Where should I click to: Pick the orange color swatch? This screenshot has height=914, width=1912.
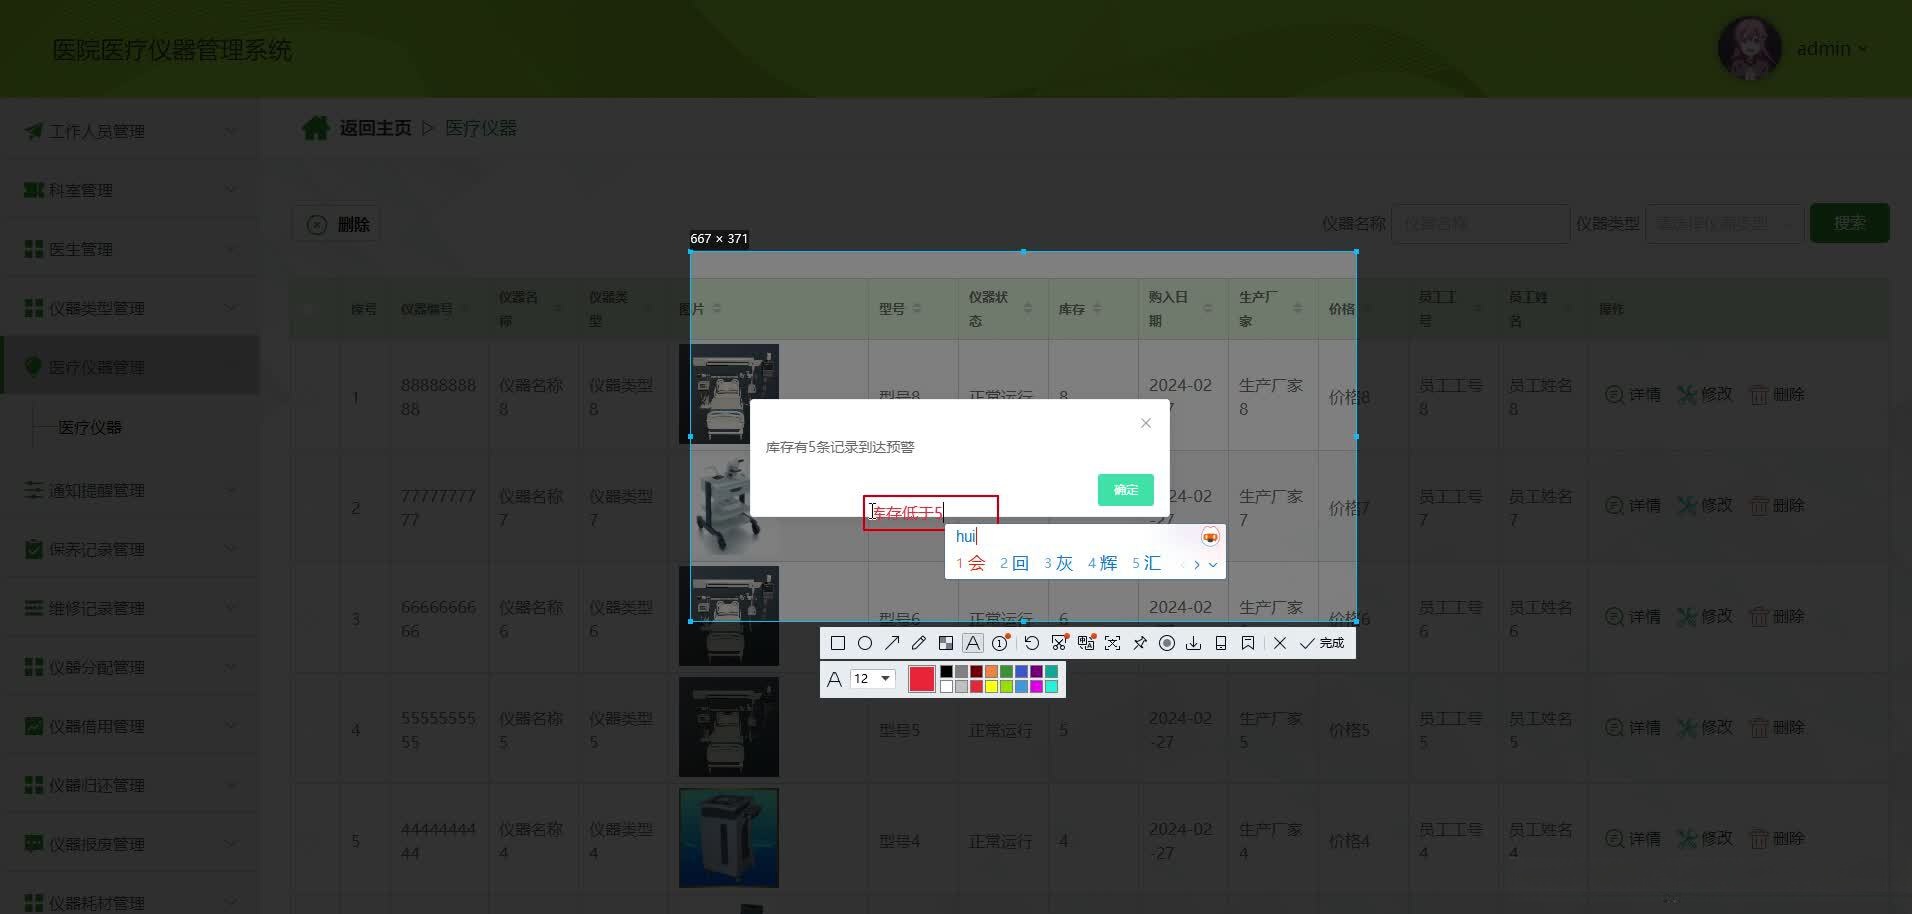pyautogui.click(x=991, y=672)
